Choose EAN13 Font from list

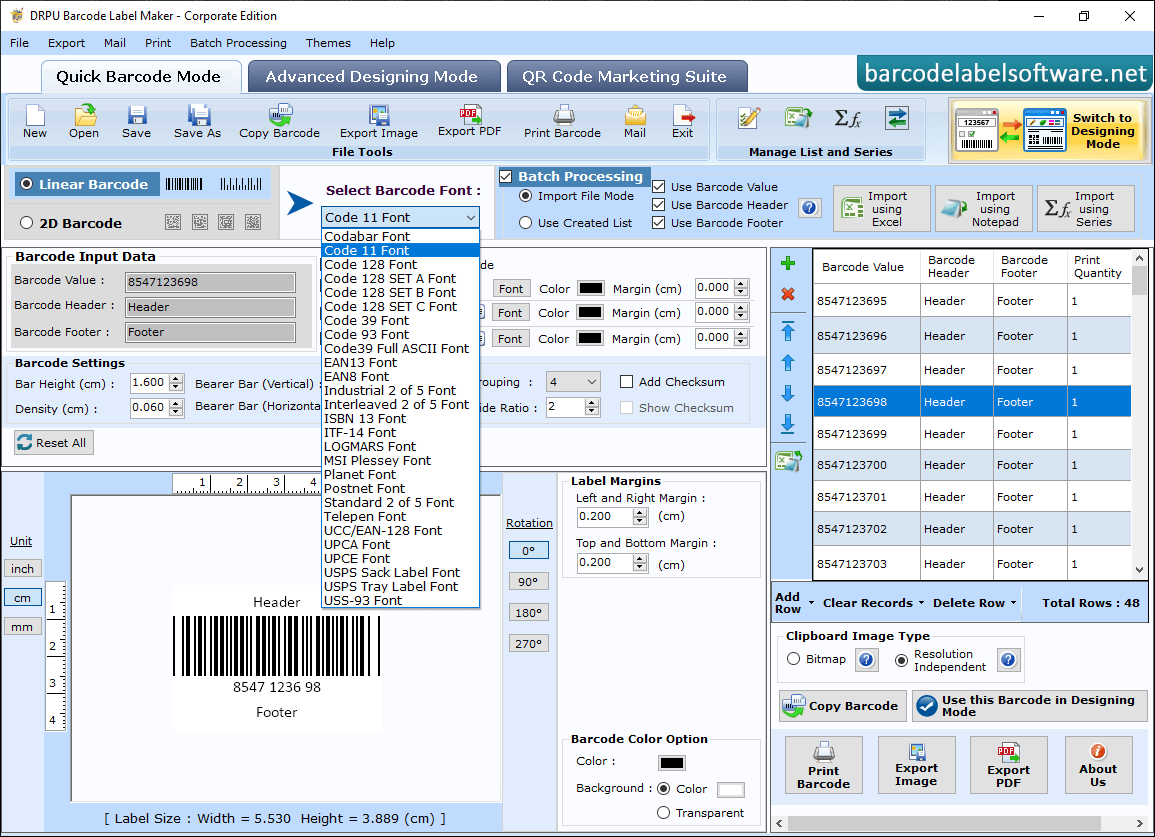[x=401, y=363]
